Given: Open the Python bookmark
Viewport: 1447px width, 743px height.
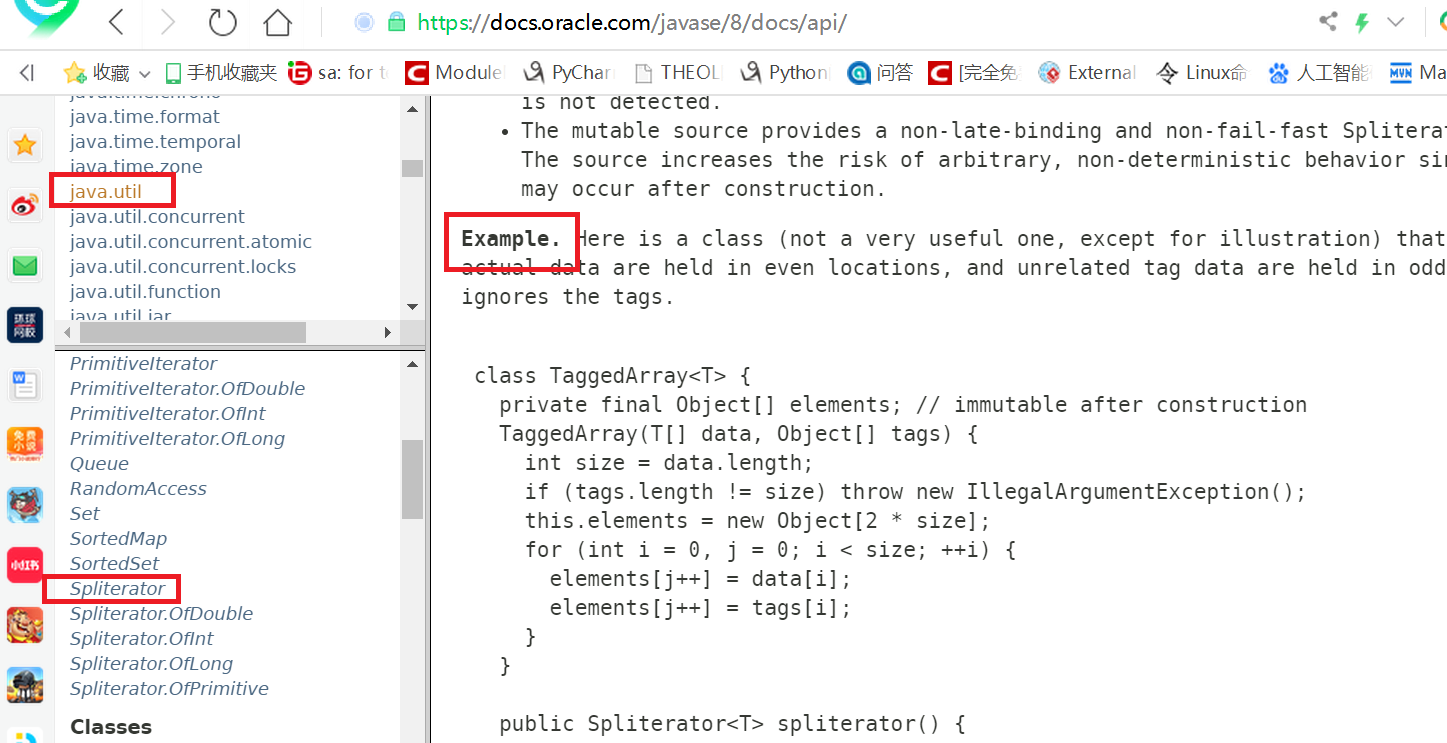Looking at the screenshot, I should point(785,72).
